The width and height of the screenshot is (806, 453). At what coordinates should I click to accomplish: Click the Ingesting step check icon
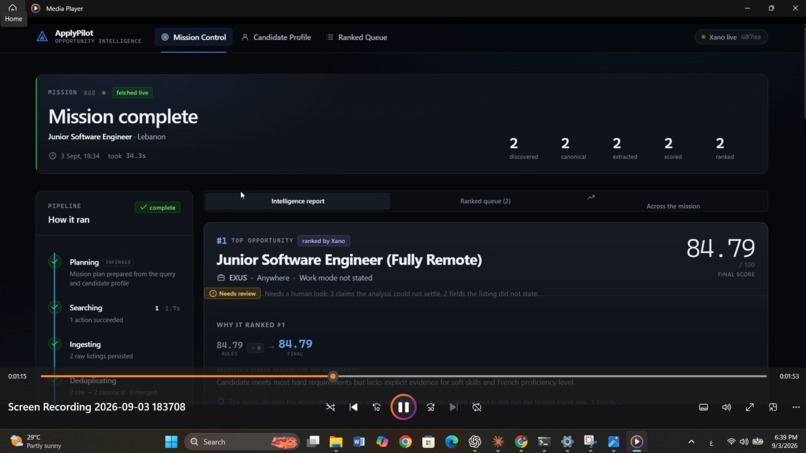[x=55, y=343]
